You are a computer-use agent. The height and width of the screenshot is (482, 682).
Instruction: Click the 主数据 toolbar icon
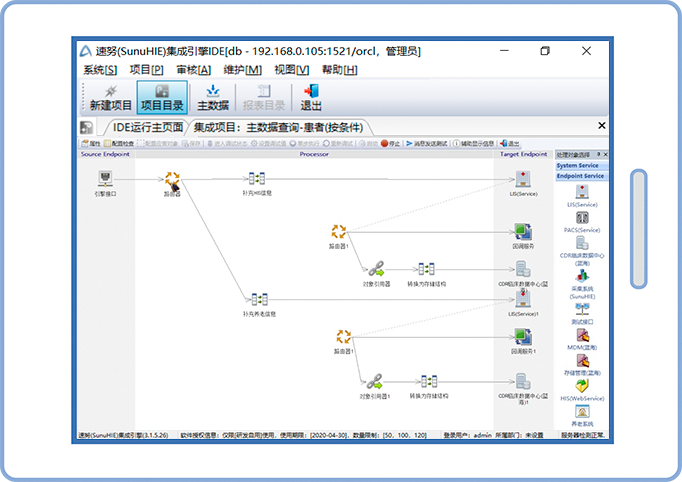click(212, 97)
